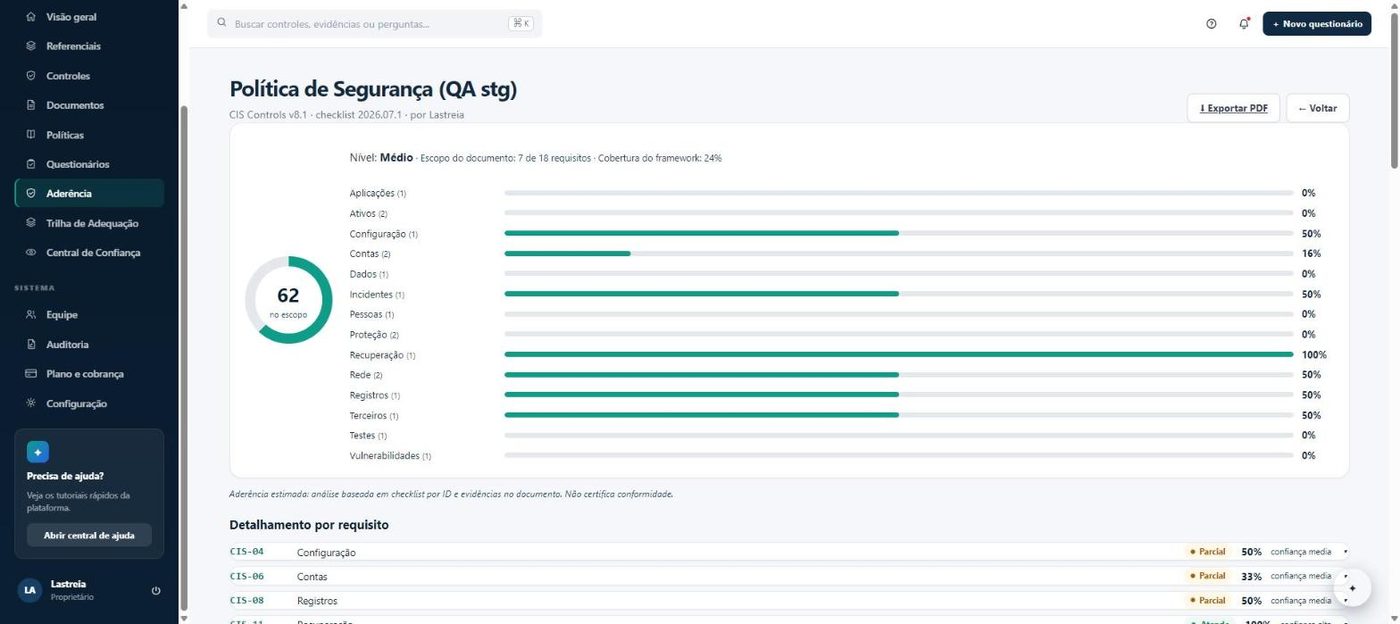Expand the CIS-04 Configuração row arrow

[x=1345, y=552]
